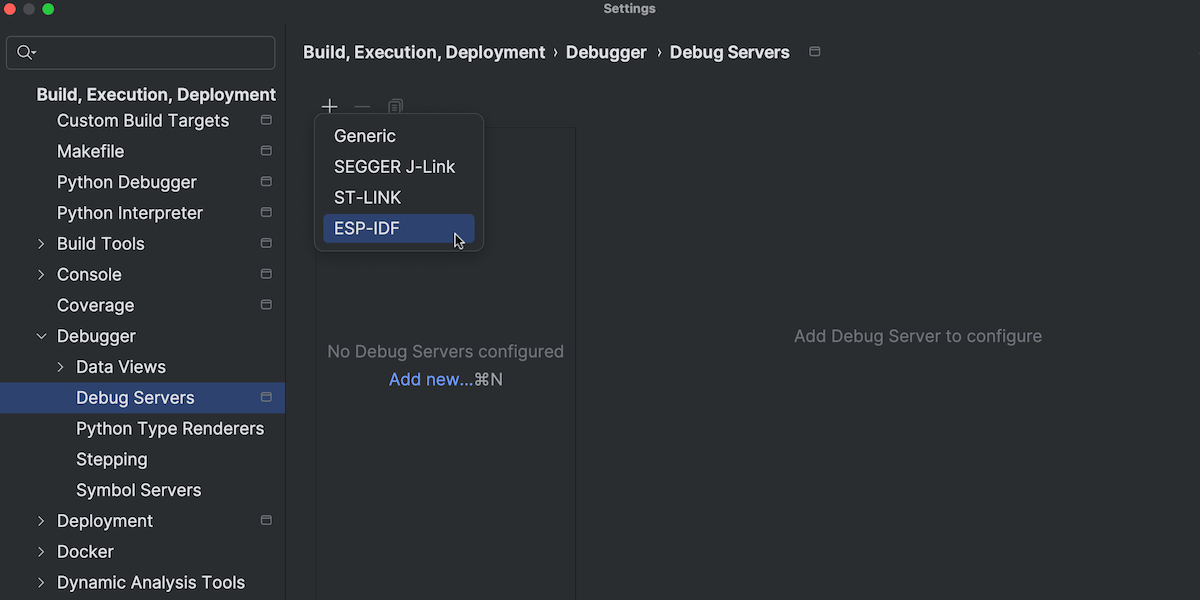This screenshot has width=1200, height=600.
Task: Choose ESP-IDF from the popup menu
Action: (367, 229)
